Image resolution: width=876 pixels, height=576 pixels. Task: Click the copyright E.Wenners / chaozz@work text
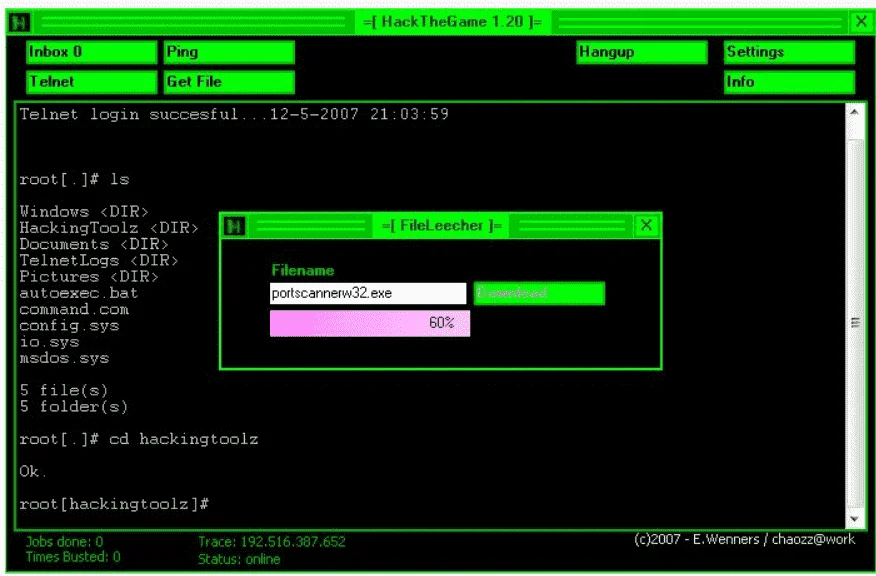744,539
